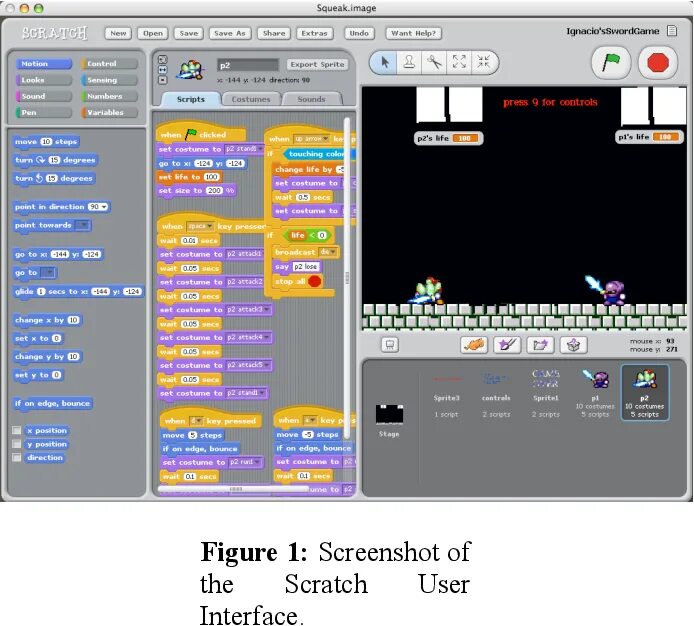
Task: Click the orange bird sprite library button
Action: [474, 345]
